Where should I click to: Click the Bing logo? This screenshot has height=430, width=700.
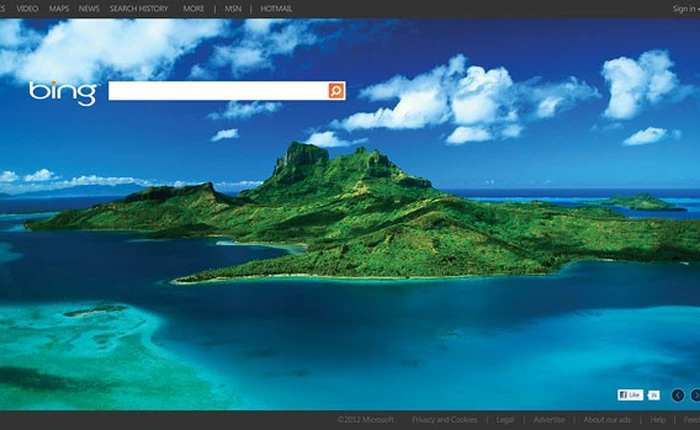click(62, 93)
